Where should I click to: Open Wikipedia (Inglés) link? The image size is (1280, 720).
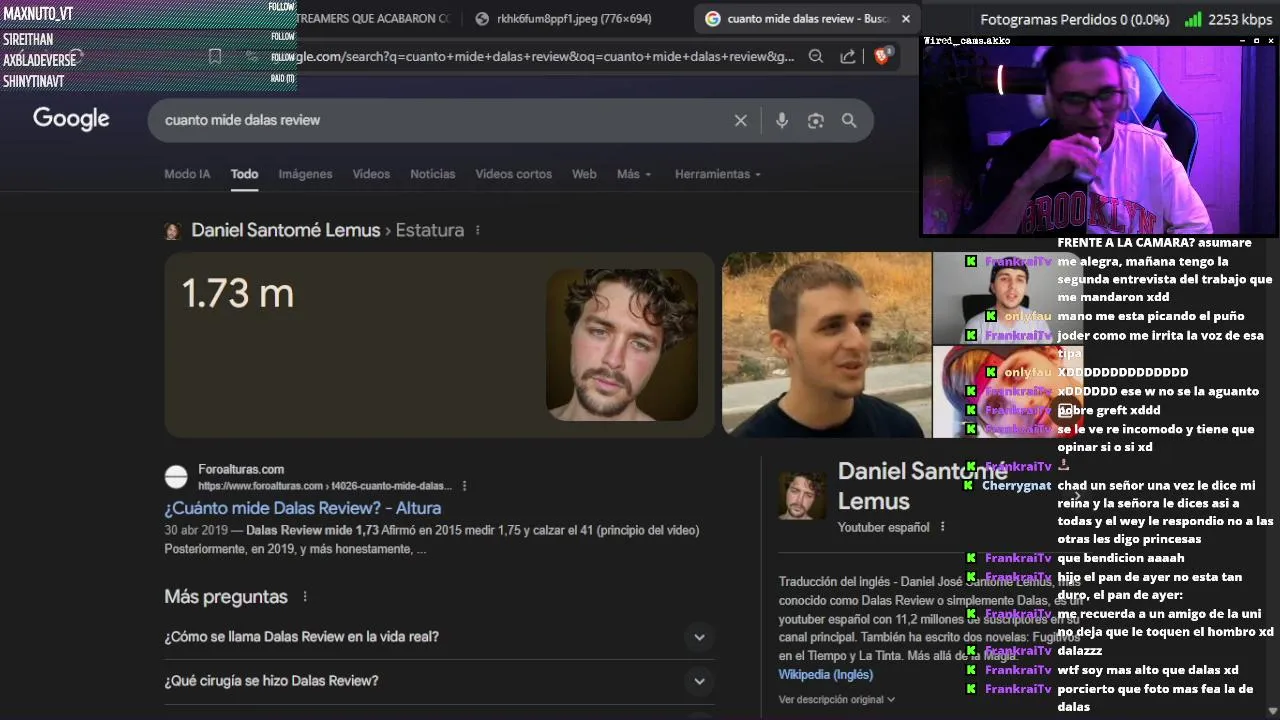(826, 674)
